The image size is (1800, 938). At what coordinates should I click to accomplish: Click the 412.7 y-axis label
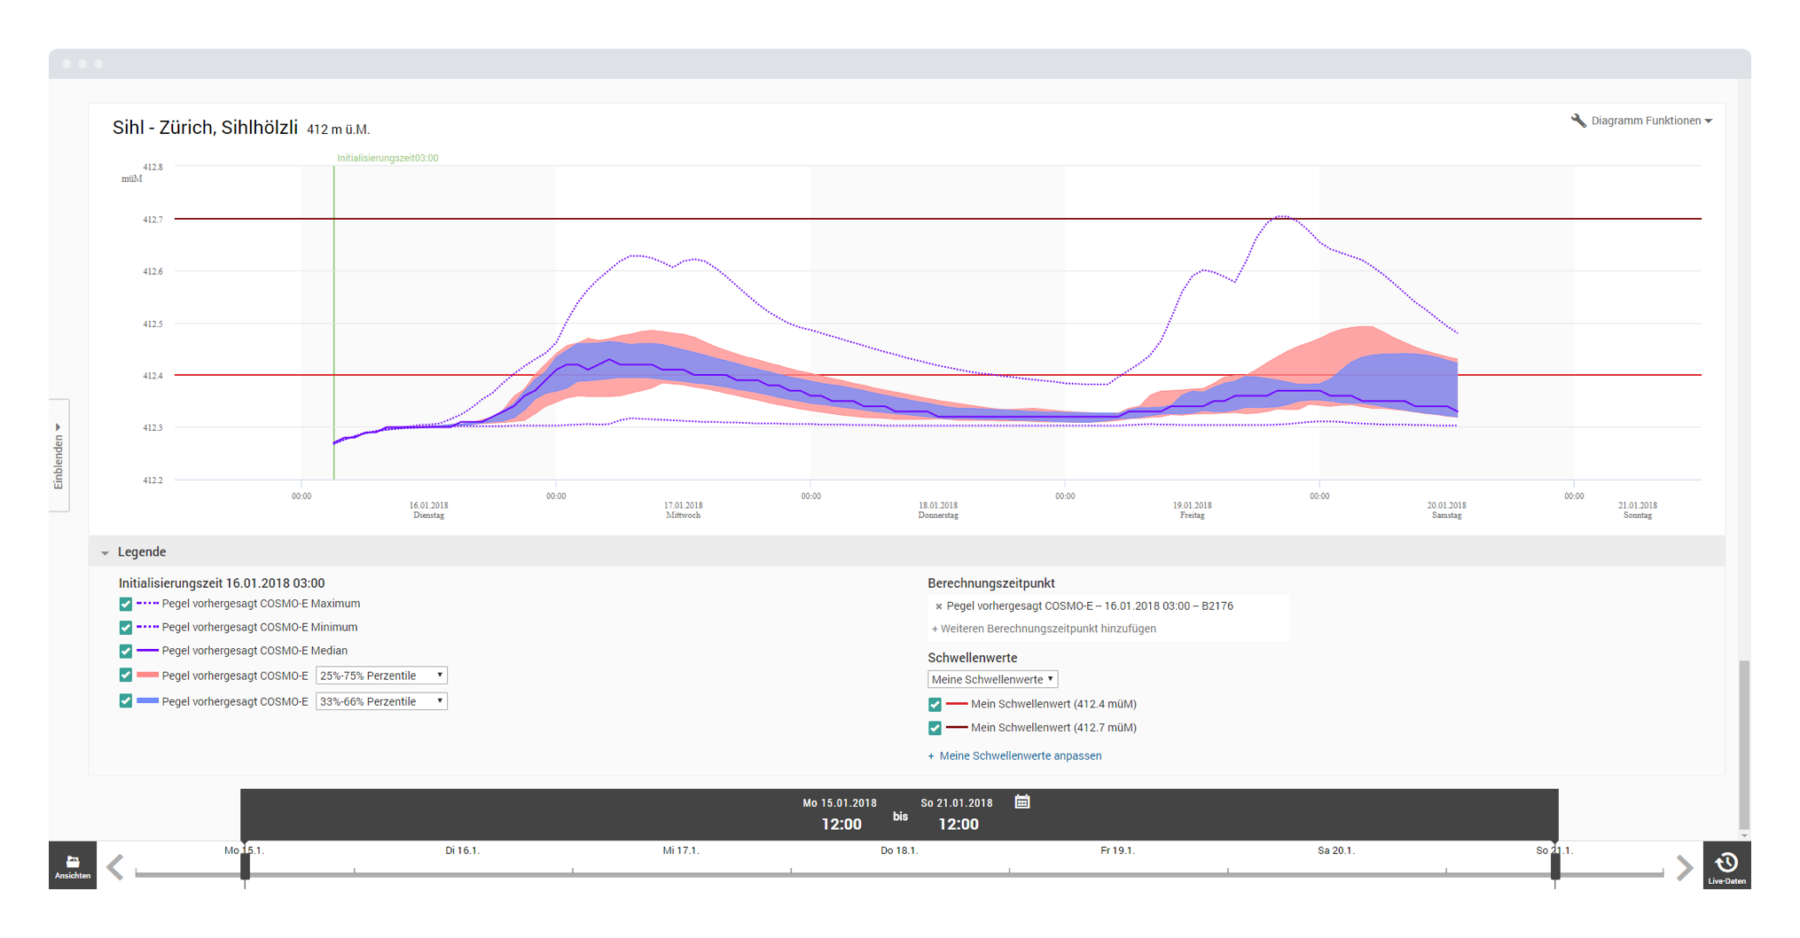click(x=152, y=220)
